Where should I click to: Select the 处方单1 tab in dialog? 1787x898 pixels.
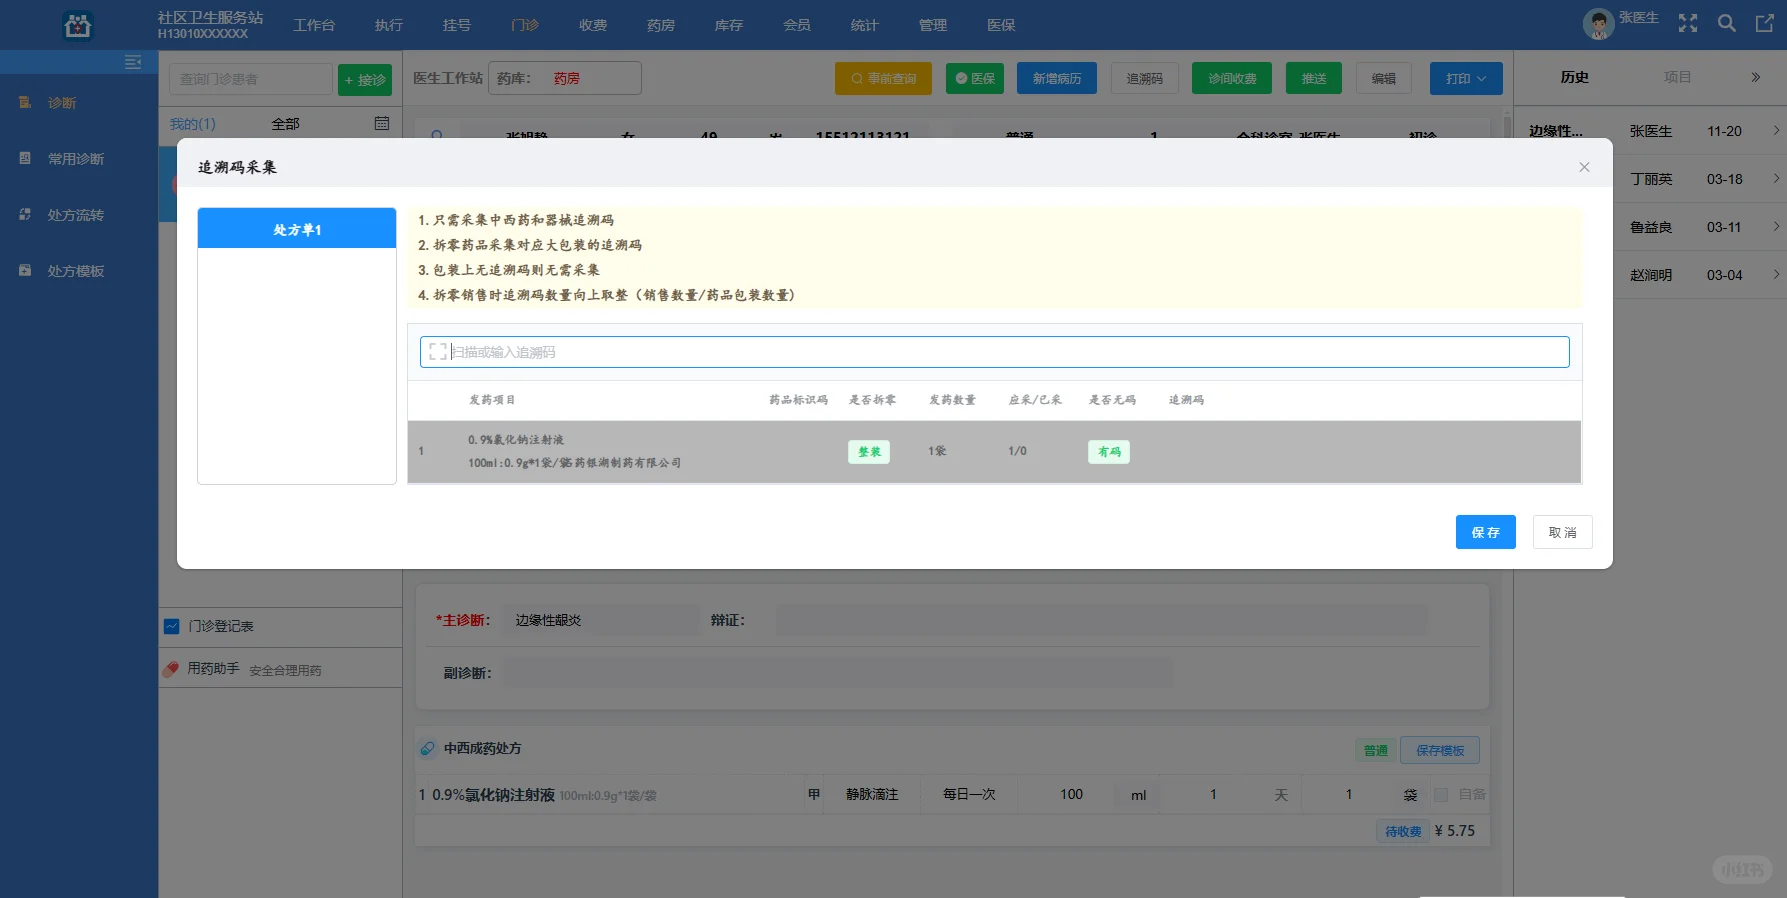(x=297, y=229)
